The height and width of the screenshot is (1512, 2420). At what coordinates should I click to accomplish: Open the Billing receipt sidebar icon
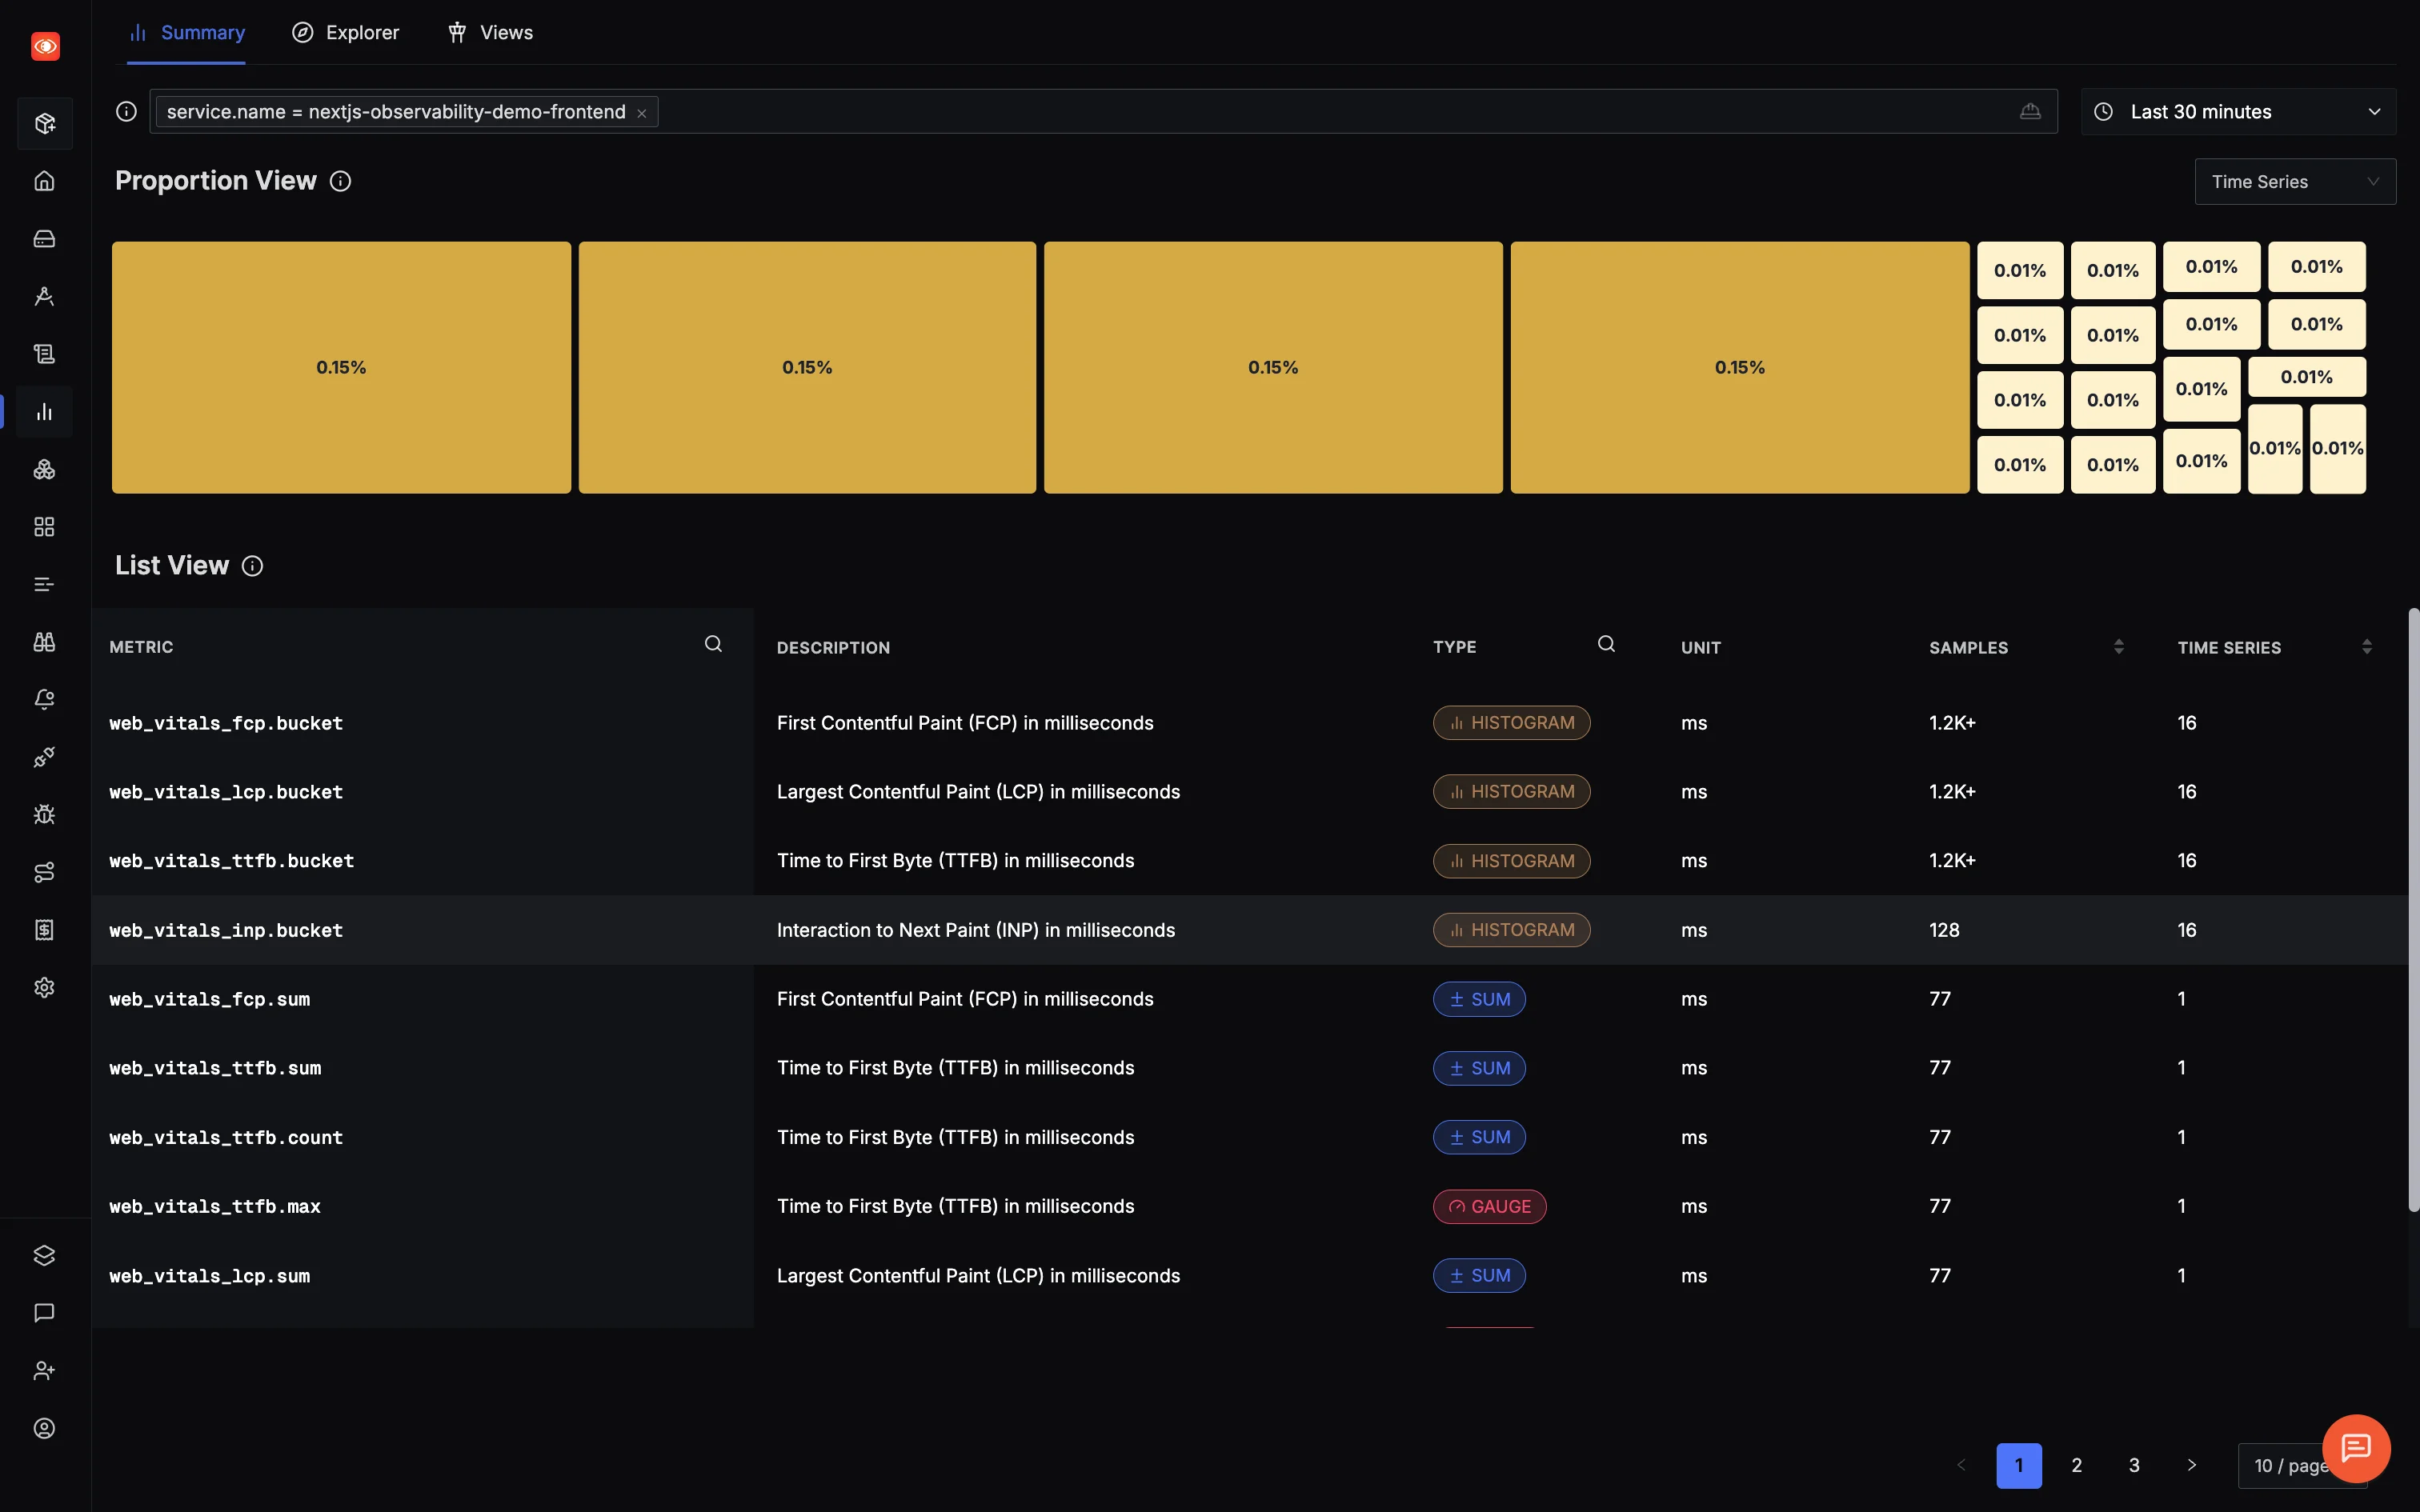tap(44, 929)
